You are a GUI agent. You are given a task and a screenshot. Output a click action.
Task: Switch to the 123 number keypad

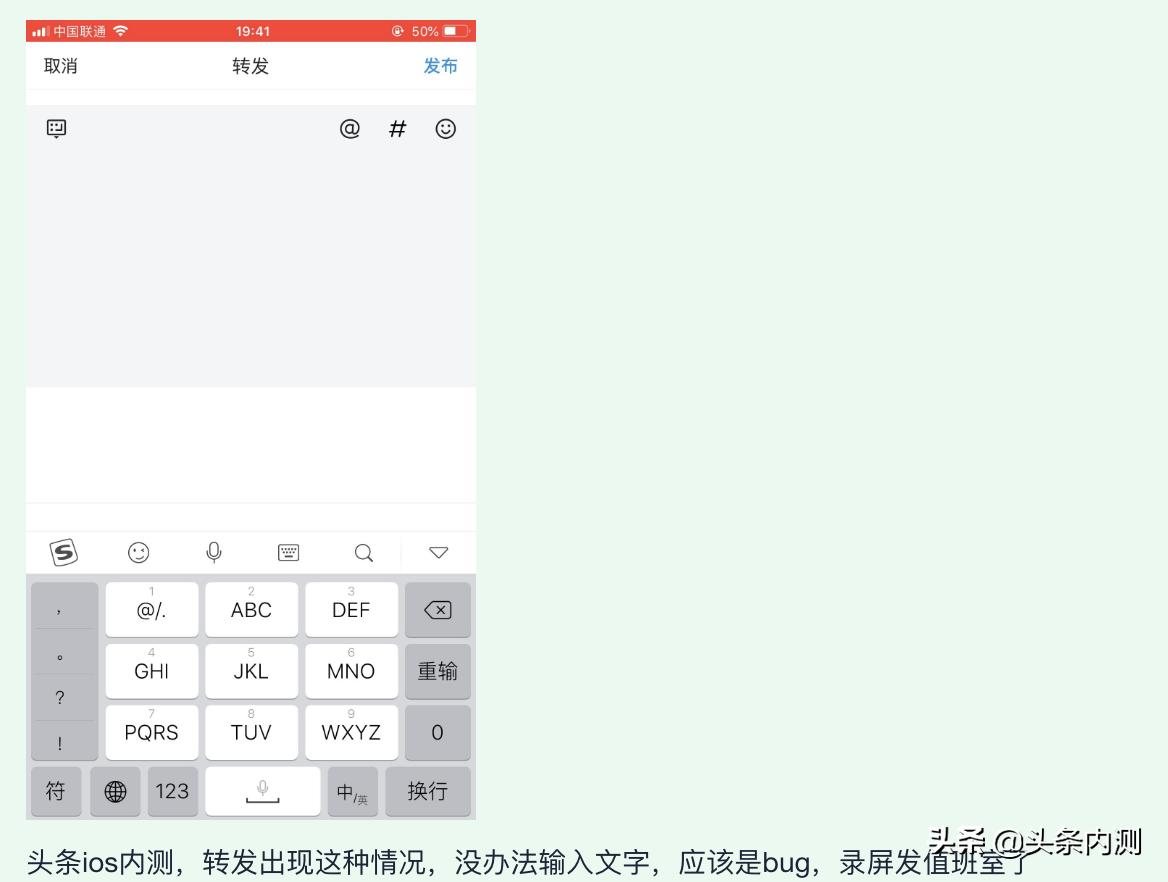[x=172, y=791]
